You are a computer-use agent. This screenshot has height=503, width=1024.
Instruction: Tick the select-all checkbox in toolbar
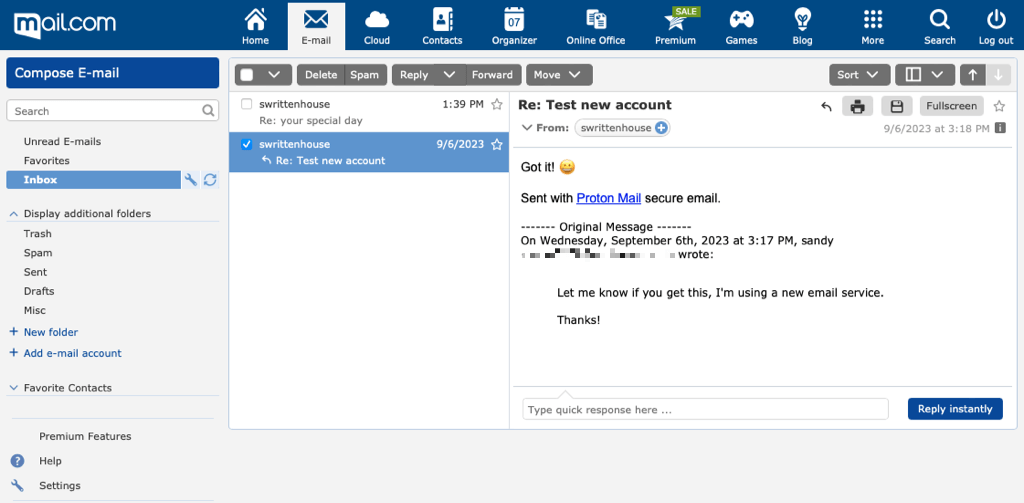(x=247, y=75)
